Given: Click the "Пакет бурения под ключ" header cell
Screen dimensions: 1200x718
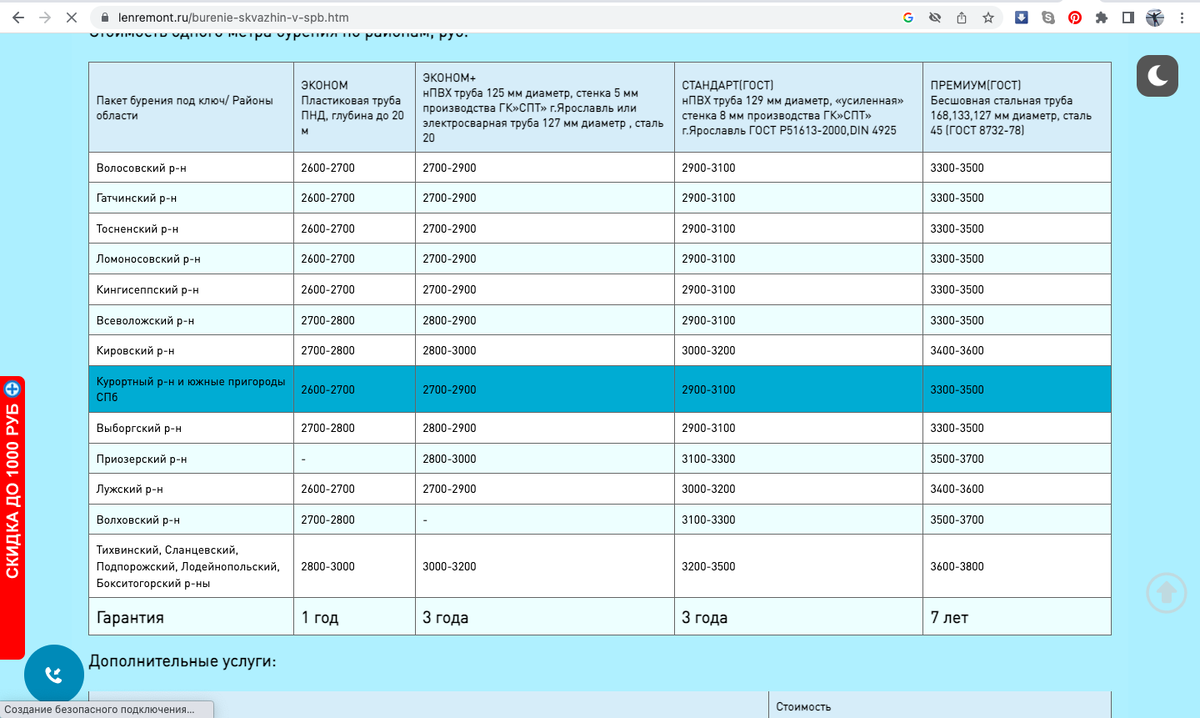Looking at the screenshot, I should (x=191, y=108).
